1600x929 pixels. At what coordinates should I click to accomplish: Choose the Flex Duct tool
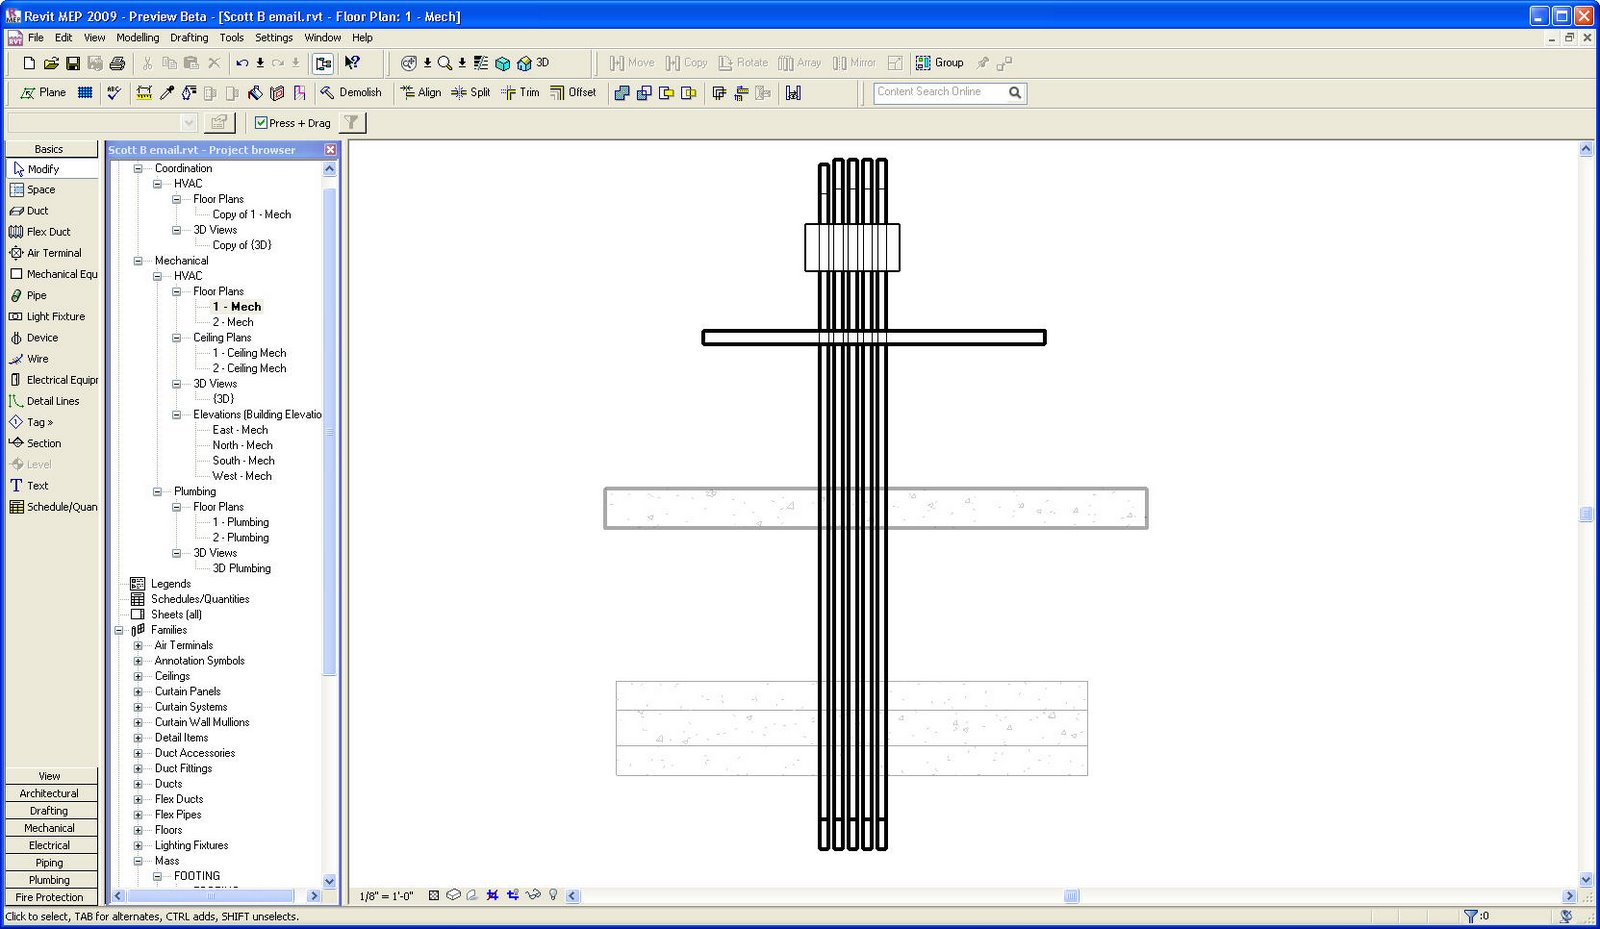(41, 232)
